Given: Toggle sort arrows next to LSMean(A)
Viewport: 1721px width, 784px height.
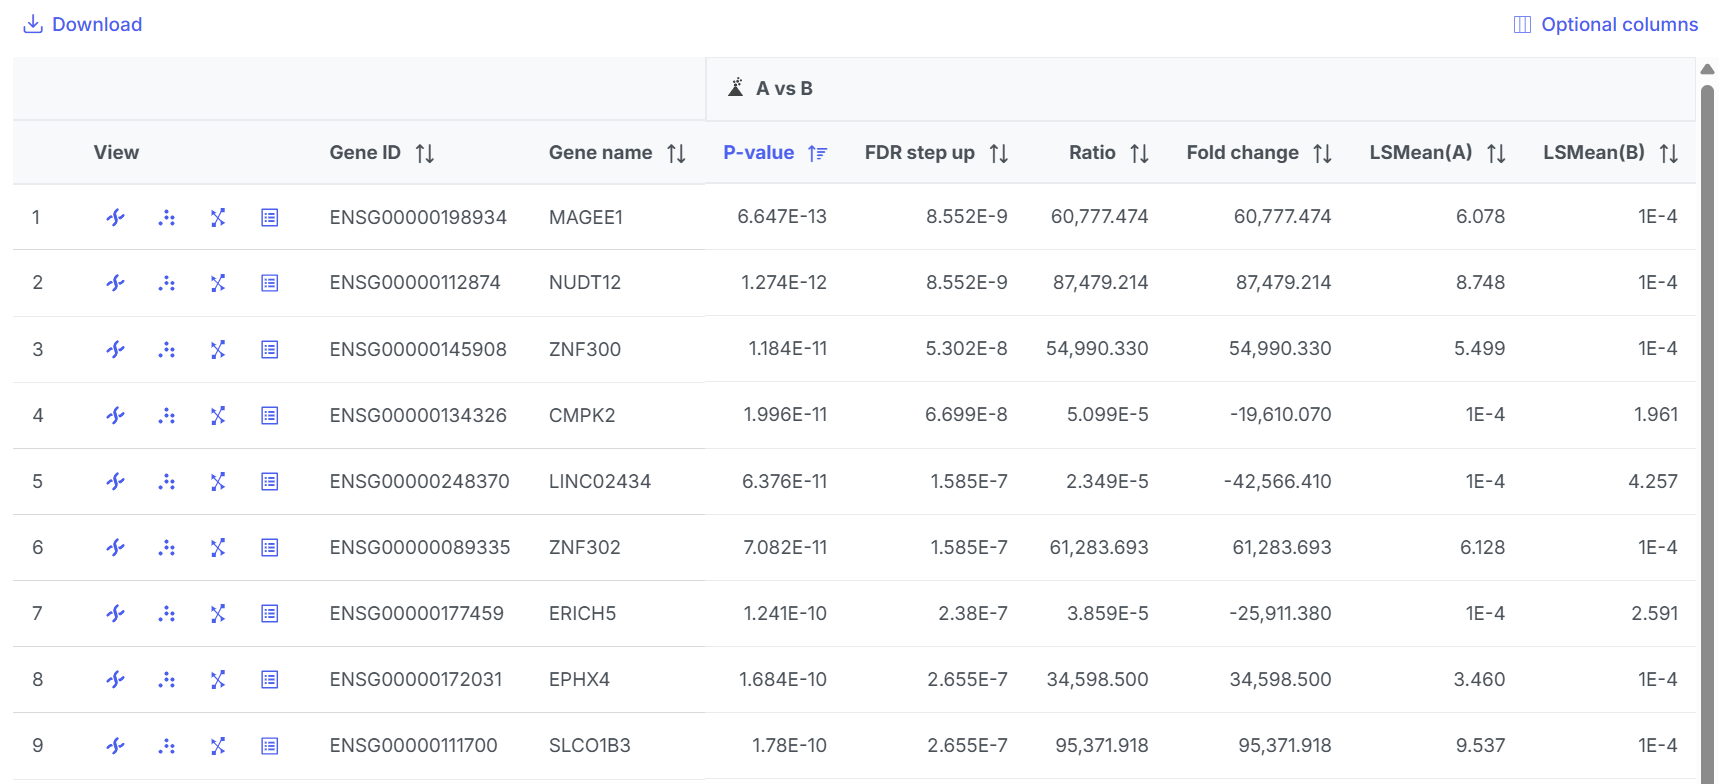Looking at the screenshot, I should [x=1496, y=153].
